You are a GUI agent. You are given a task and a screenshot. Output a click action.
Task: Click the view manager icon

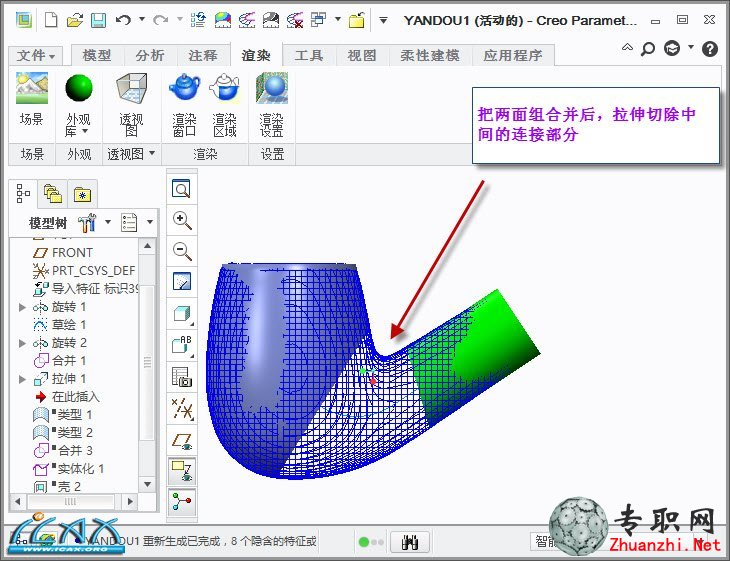182,377
